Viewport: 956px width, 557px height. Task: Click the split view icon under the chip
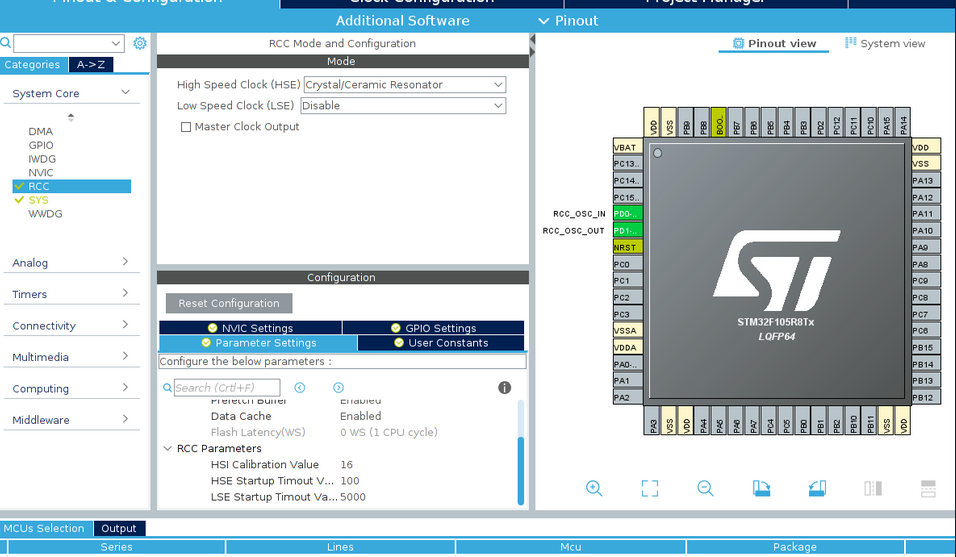pos(872,488)
